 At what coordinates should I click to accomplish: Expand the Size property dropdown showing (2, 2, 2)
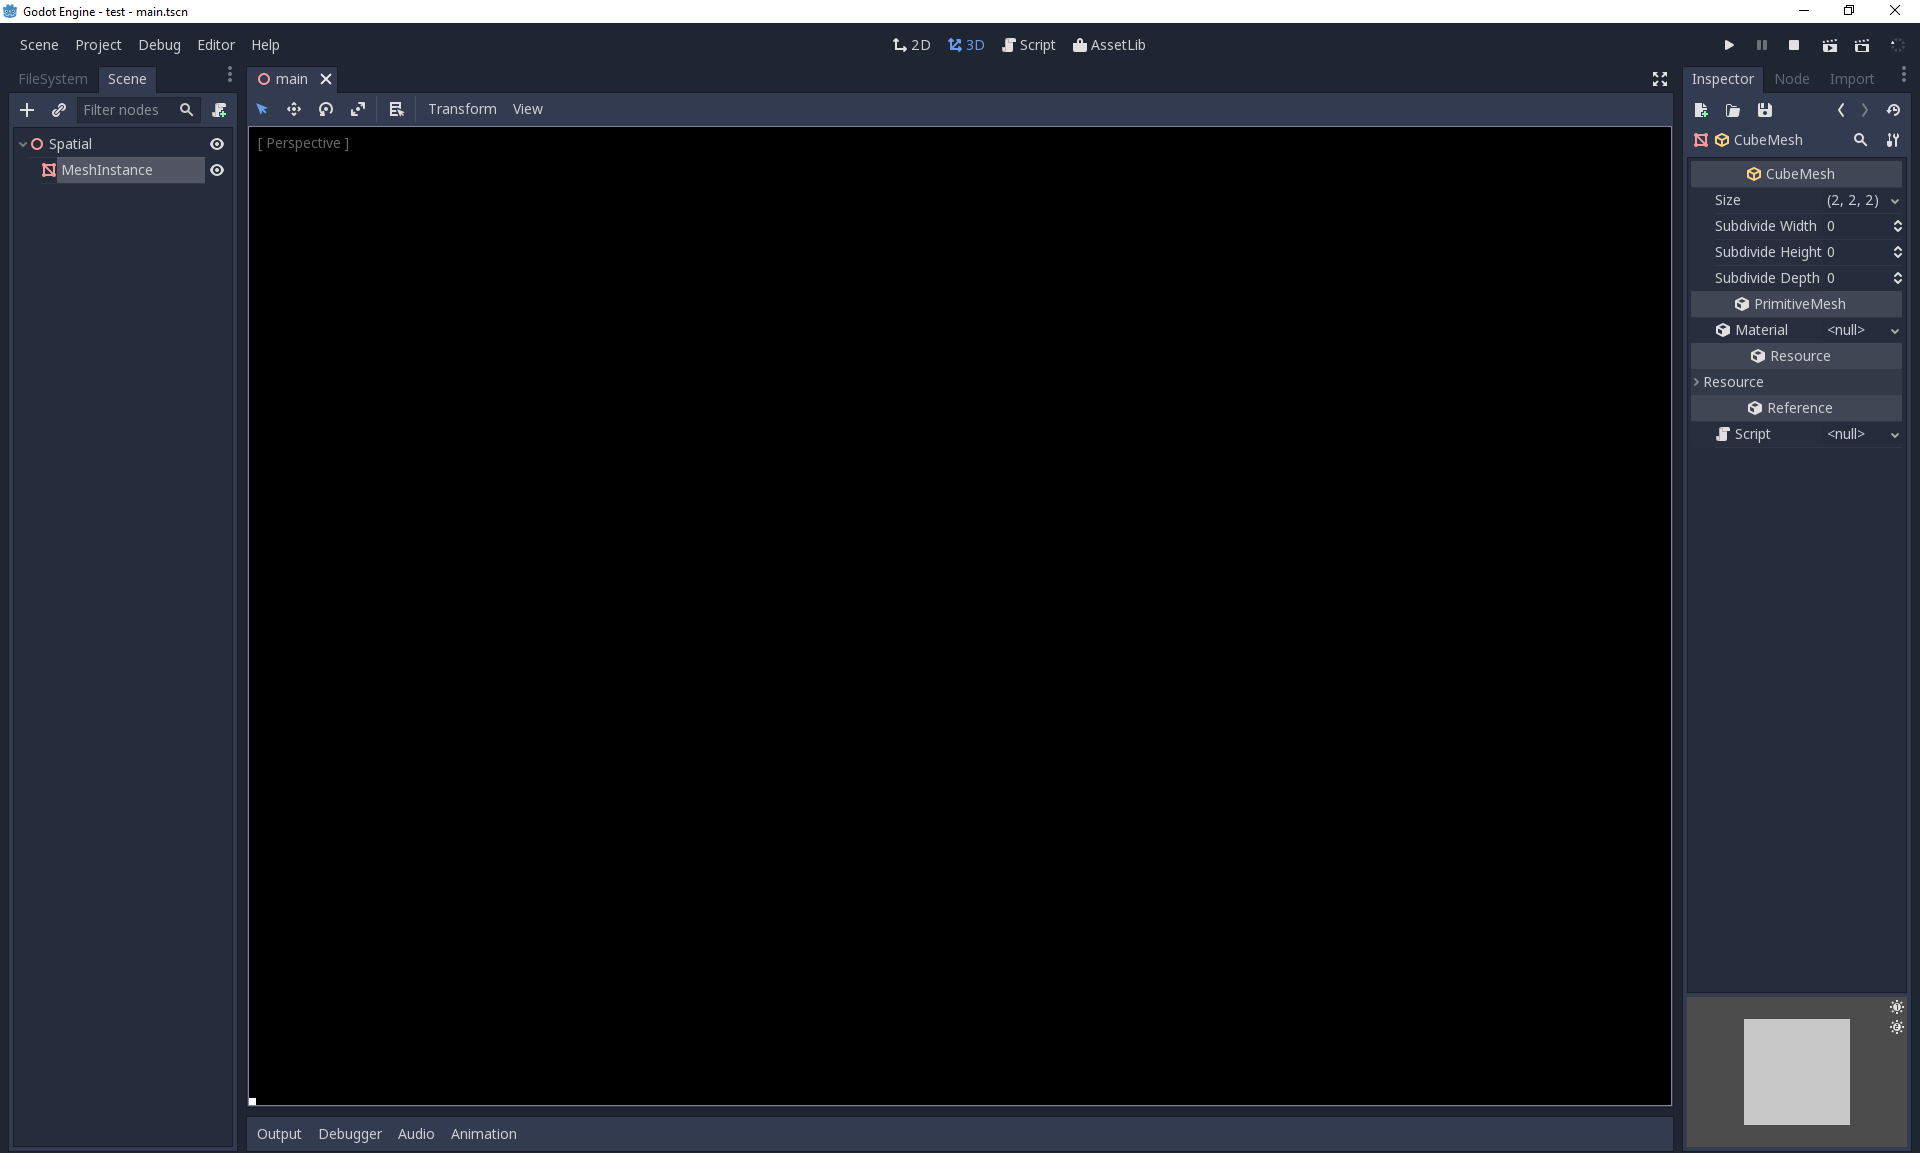(1896, 201)
